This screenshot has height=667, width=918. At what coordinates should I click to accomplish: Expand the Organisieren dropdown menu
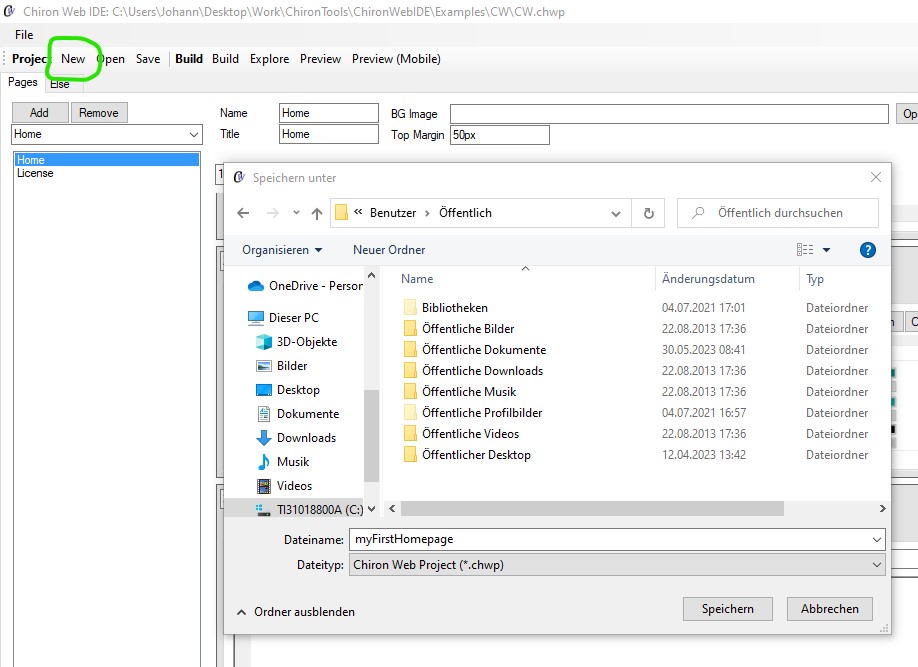[x=282, y=250]
